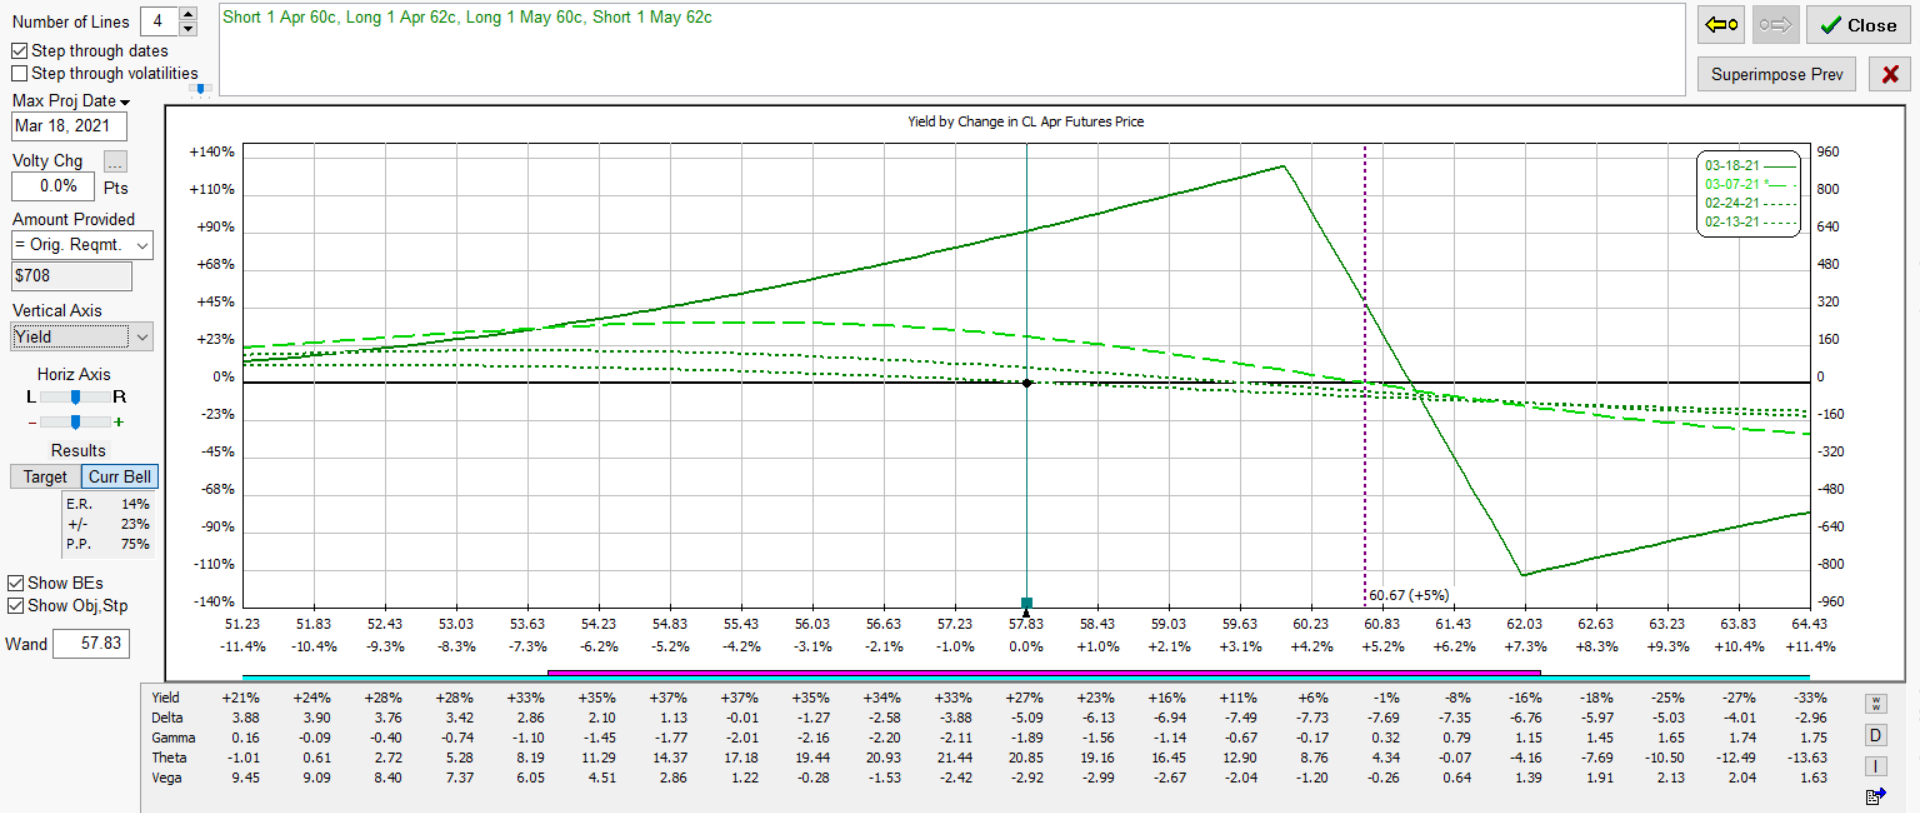Select the Target results tab
1920x813 pixels.
pyautogui.click(x=45, y=477)
